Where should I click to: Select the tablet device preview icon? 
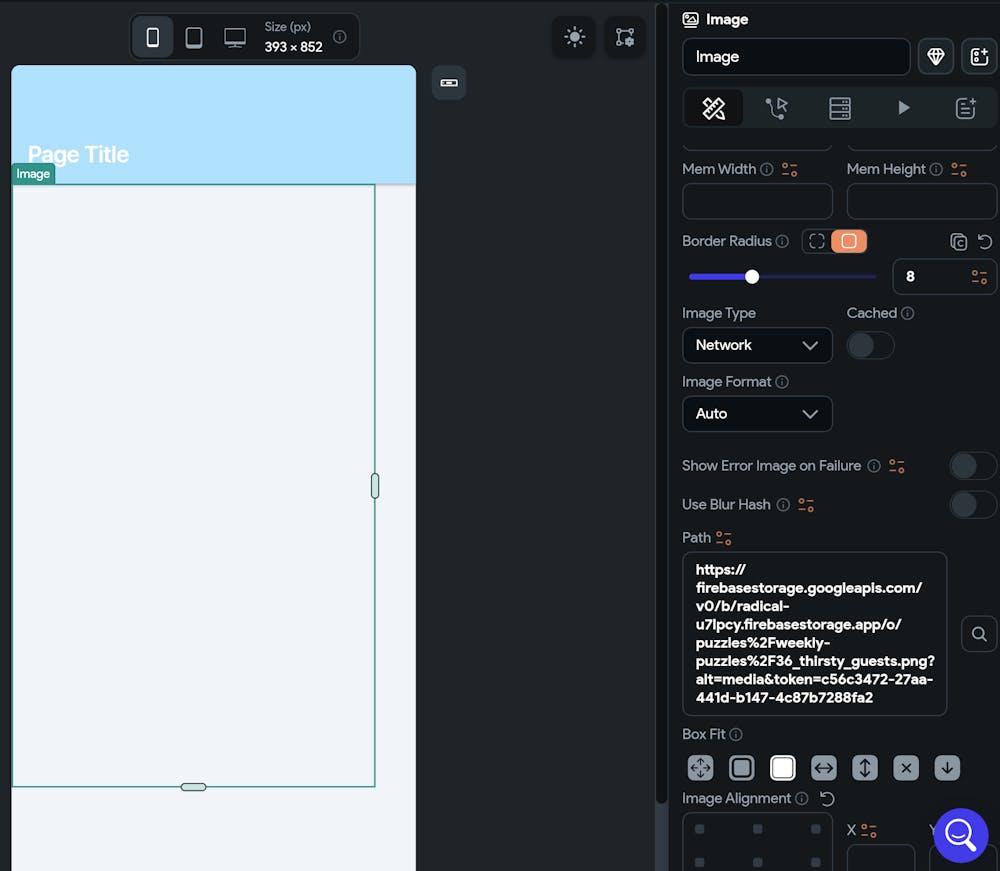click(194, 37)
